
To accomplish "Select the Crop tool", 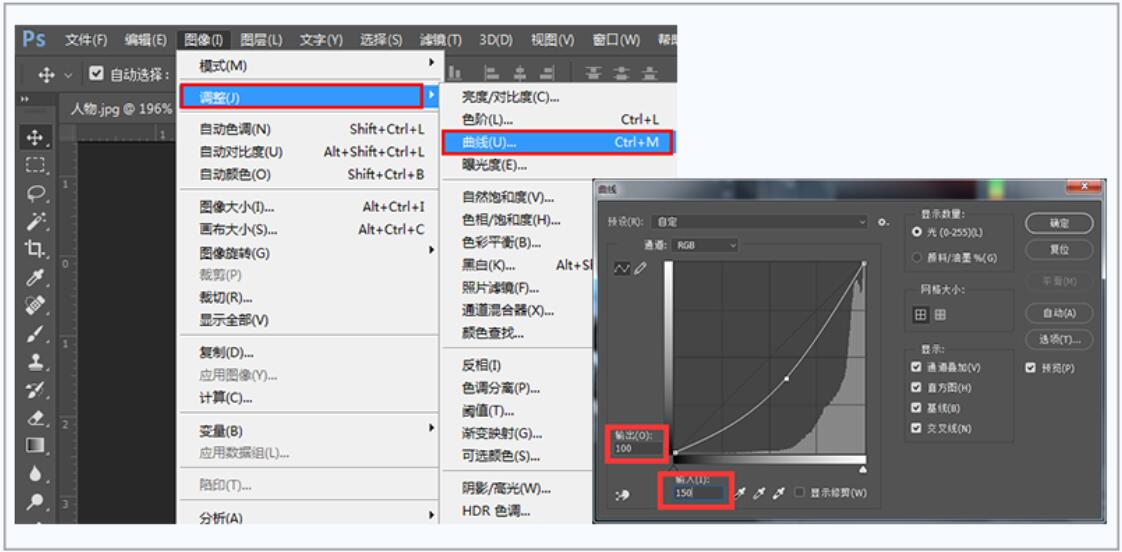I will tap(35, 249).
